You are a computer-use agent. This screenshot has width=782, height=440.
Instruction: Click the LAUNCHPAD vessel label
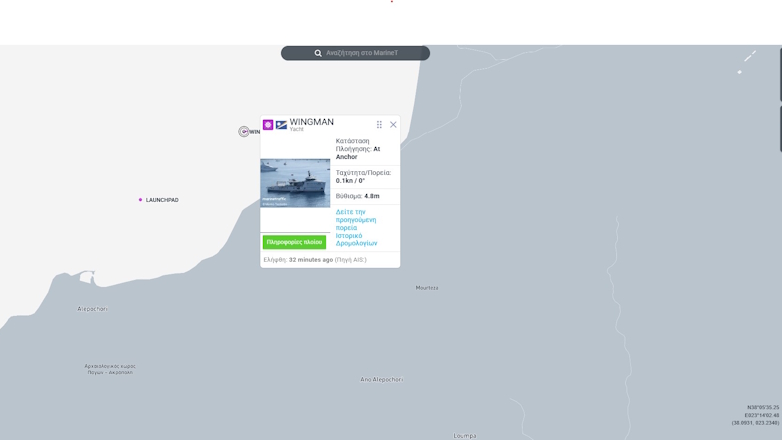[162, 200]
